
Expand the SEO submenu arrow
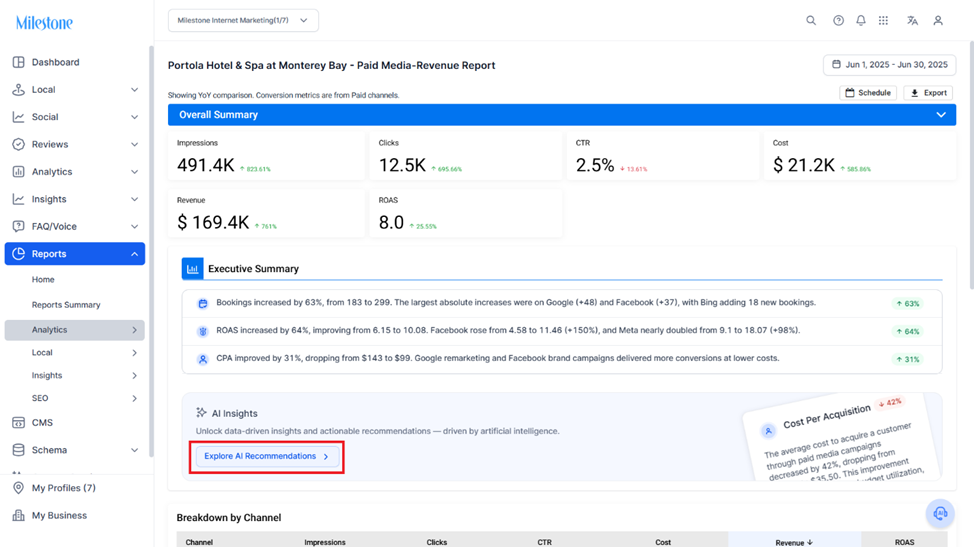point(134,398)
